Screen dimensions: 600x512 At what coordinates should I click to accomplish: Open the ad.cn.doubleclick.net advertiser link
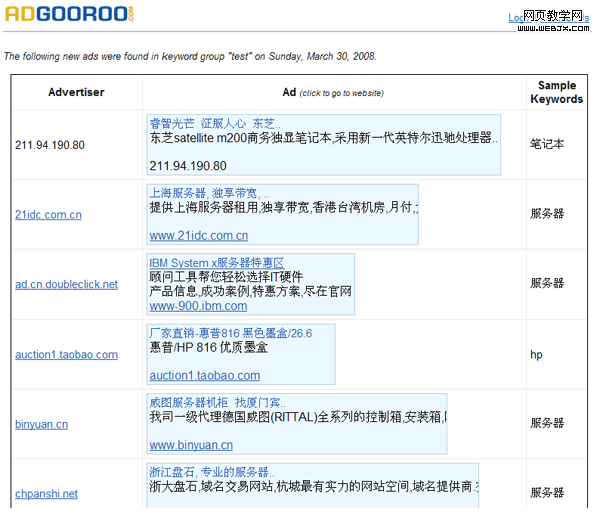(x=66, y=285)
